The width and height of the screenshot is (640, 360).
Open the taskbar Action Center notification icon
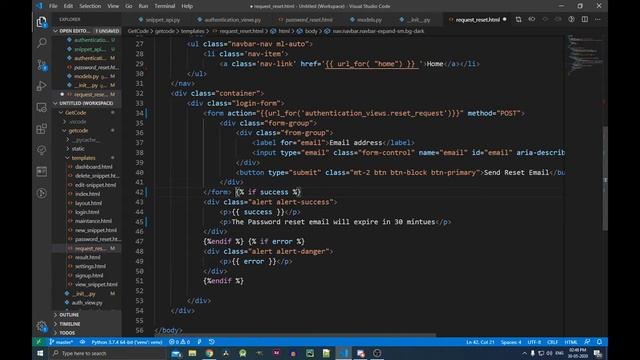point(598,353)
